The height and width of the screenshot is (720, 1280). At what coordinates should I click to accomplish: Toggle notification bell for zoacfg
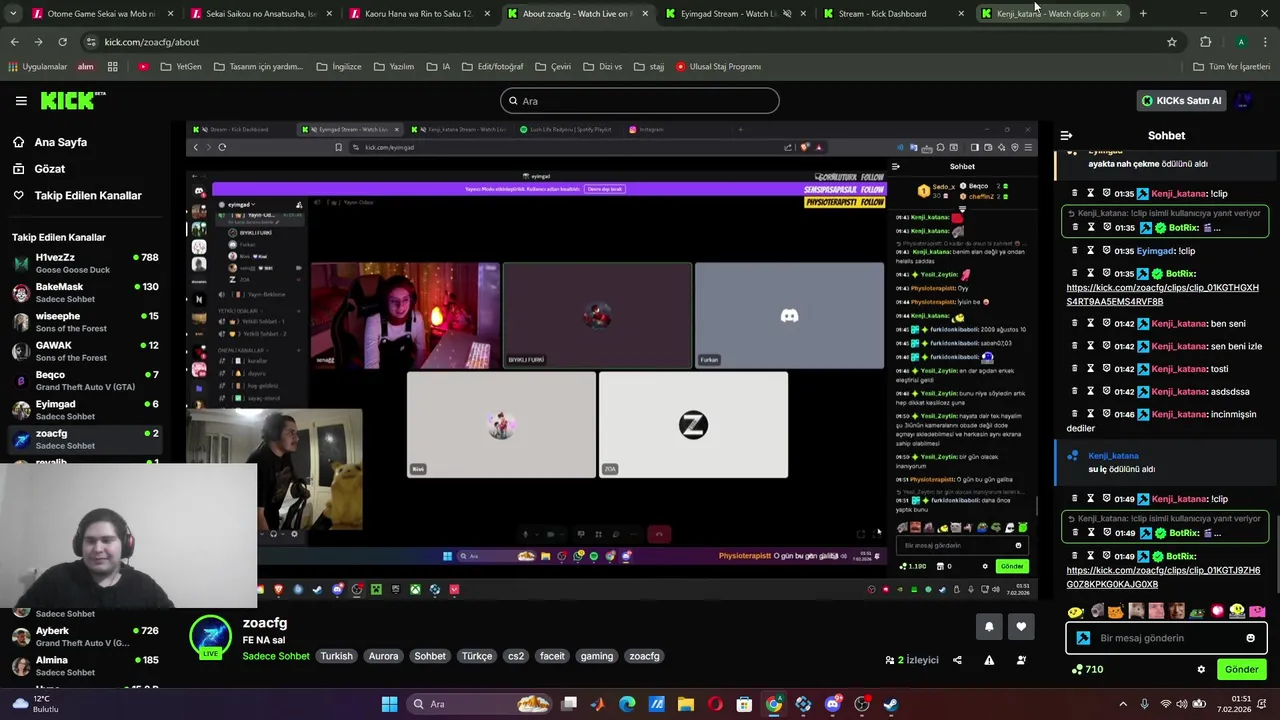point(989,627)
